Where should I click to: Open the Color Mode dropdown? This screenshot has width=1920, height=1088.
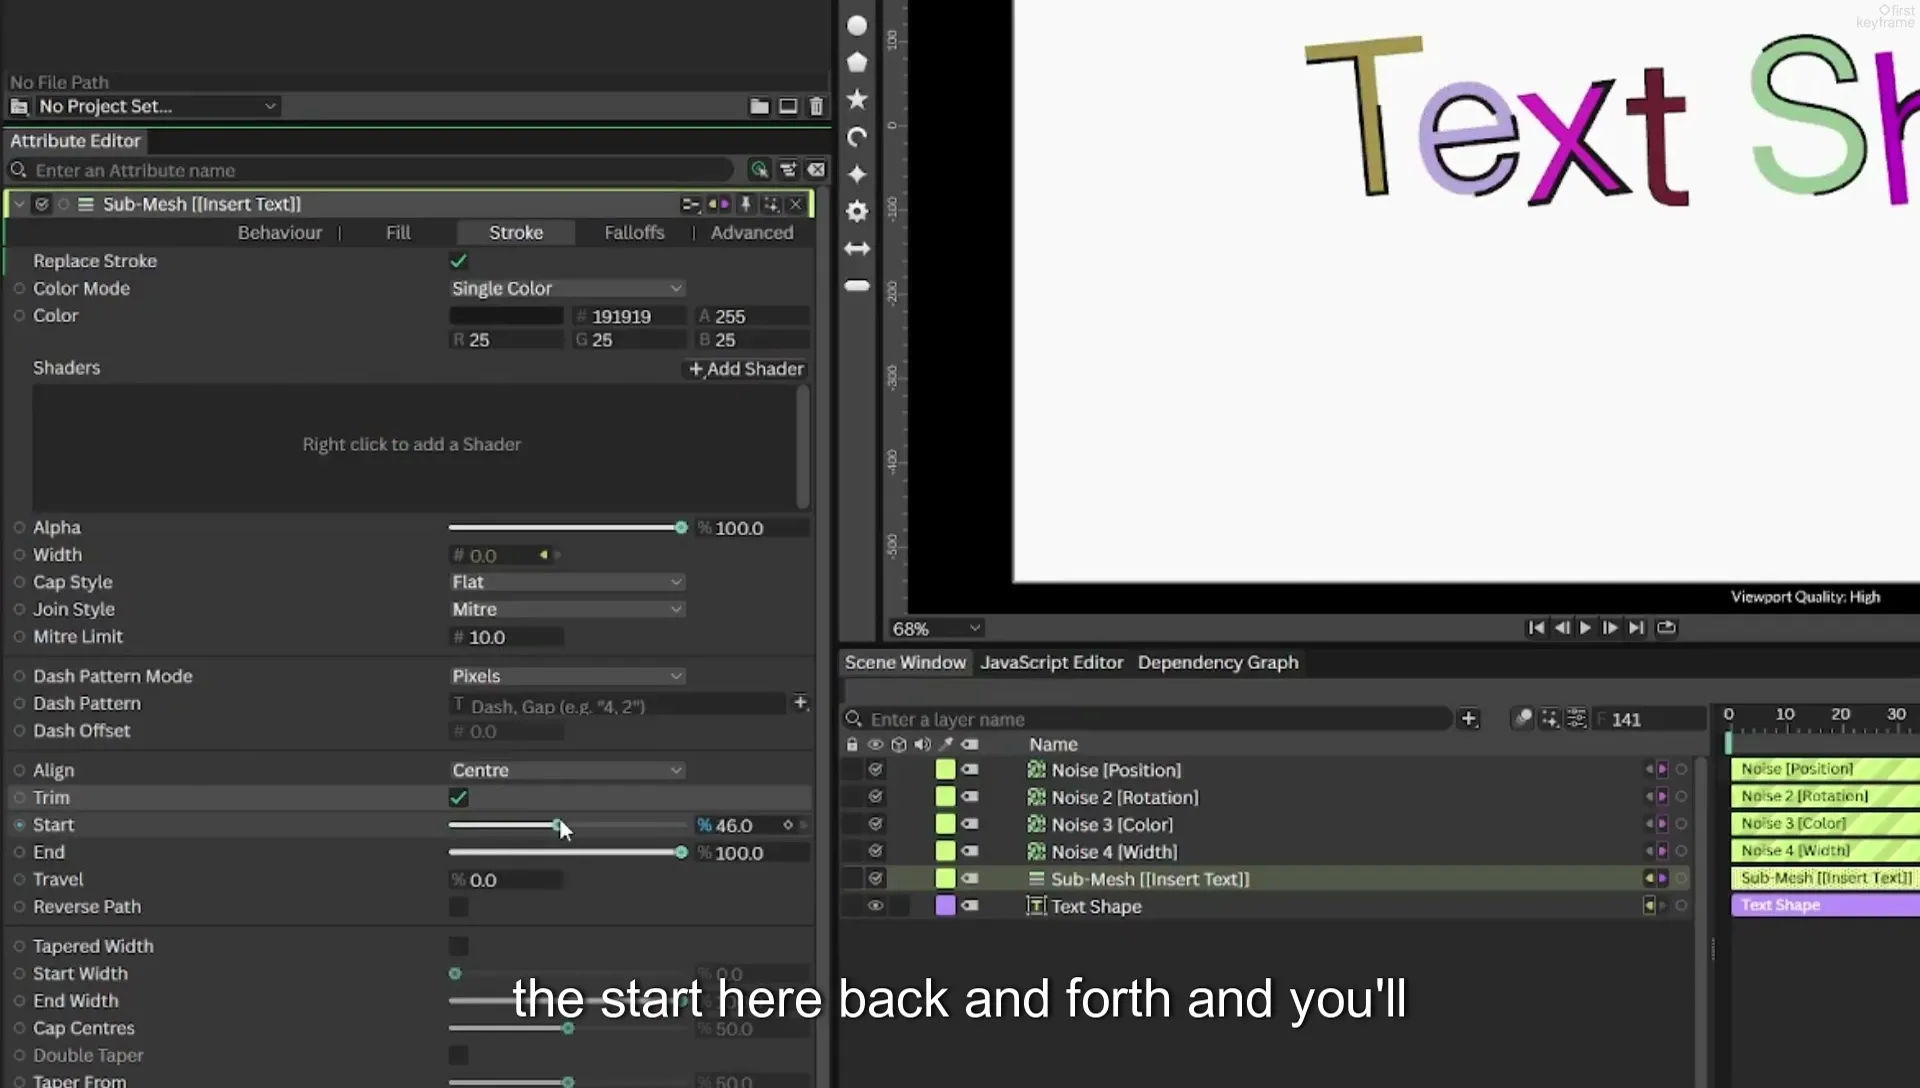click(567, 288)
